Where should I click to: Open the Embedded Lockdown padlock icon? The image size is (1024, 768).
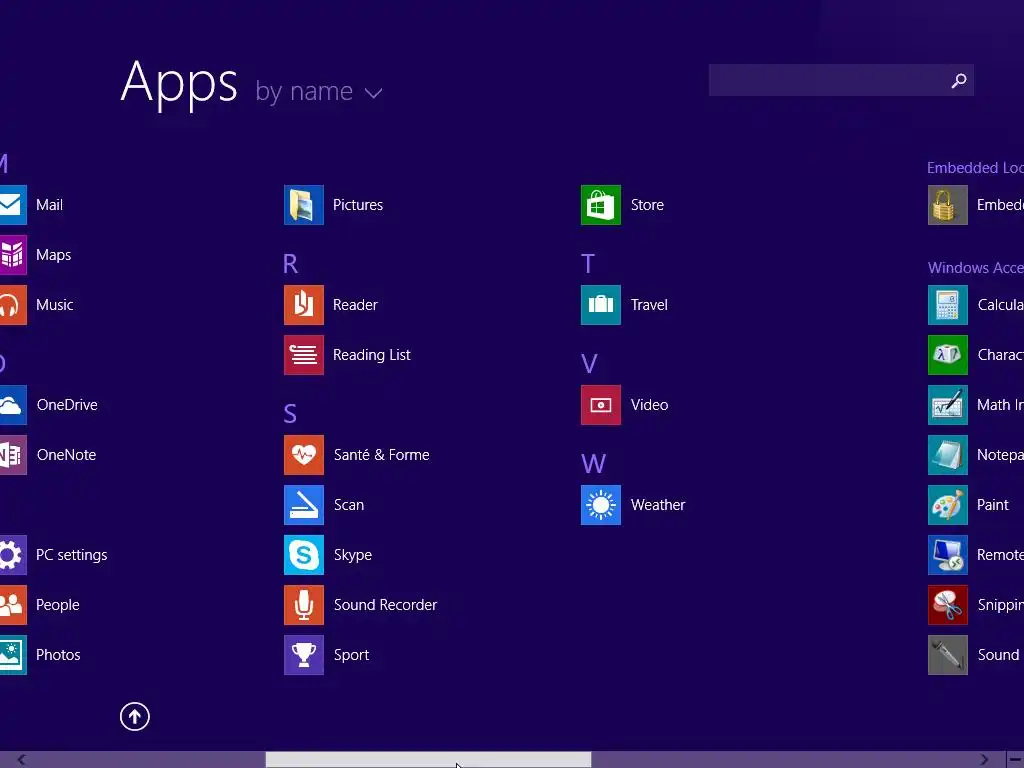click(948, 204)
